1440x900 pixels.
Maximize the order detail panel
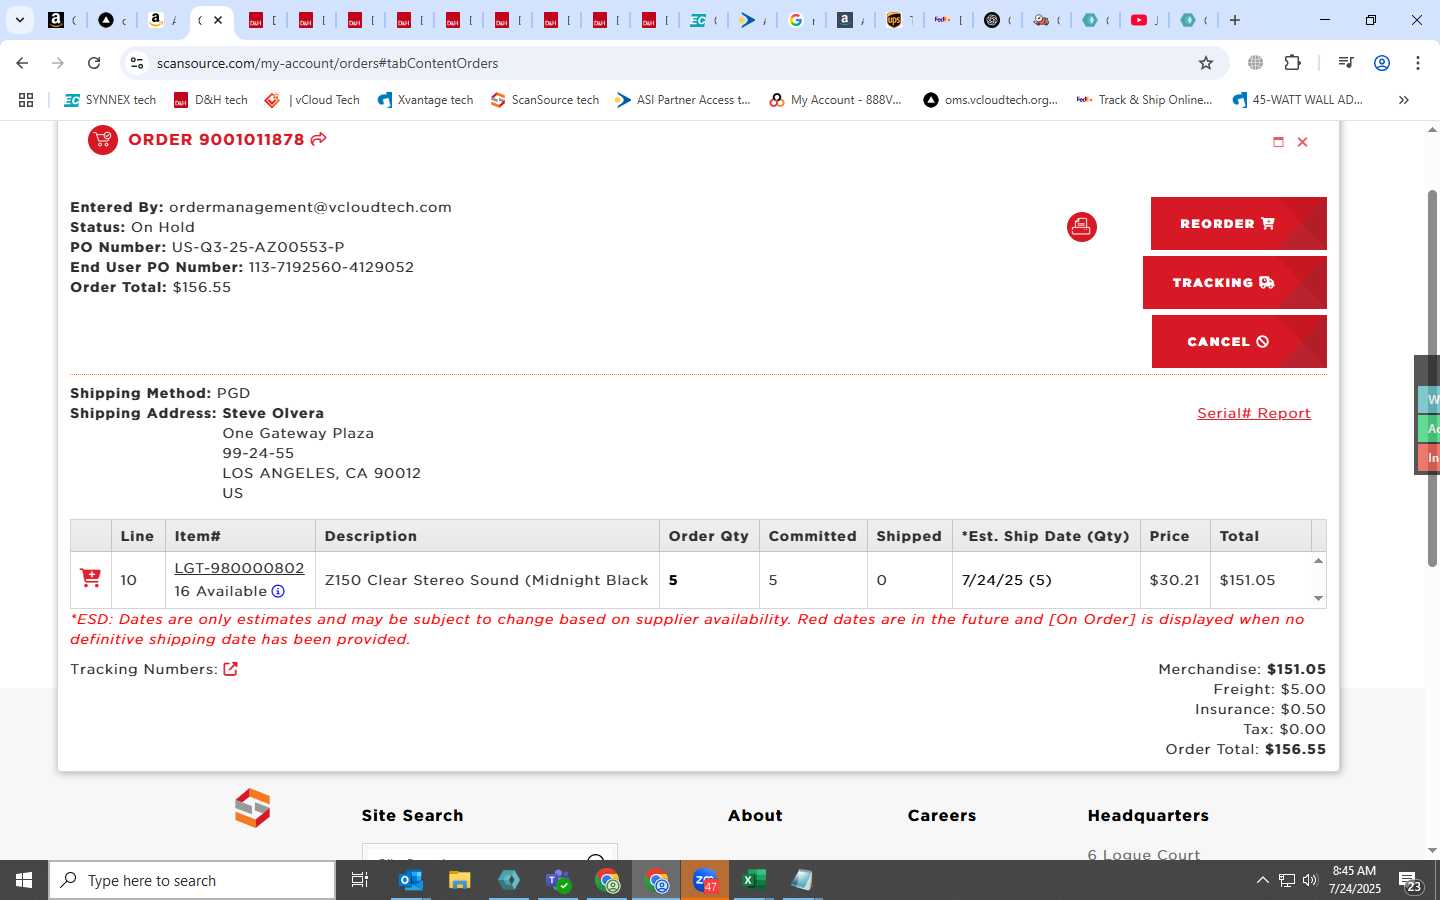(x=1278, y=142)
